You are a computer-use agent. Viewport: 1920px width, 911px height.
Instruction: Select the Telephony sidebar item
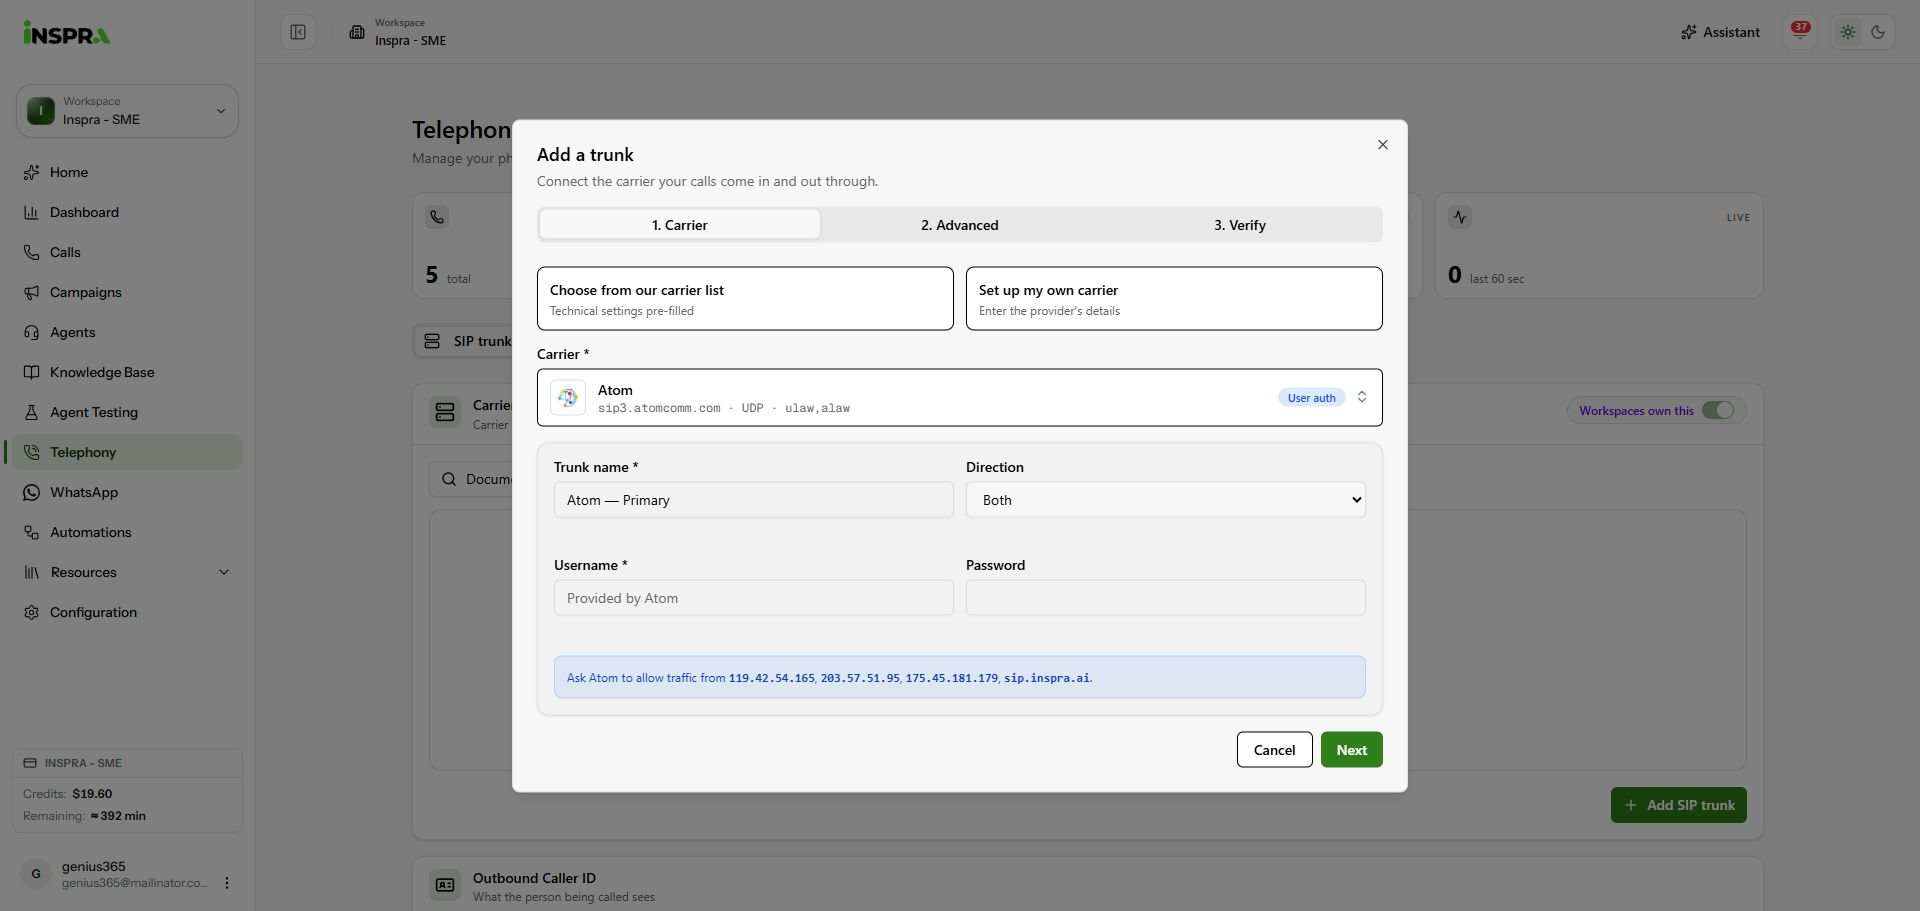point(127,452)
